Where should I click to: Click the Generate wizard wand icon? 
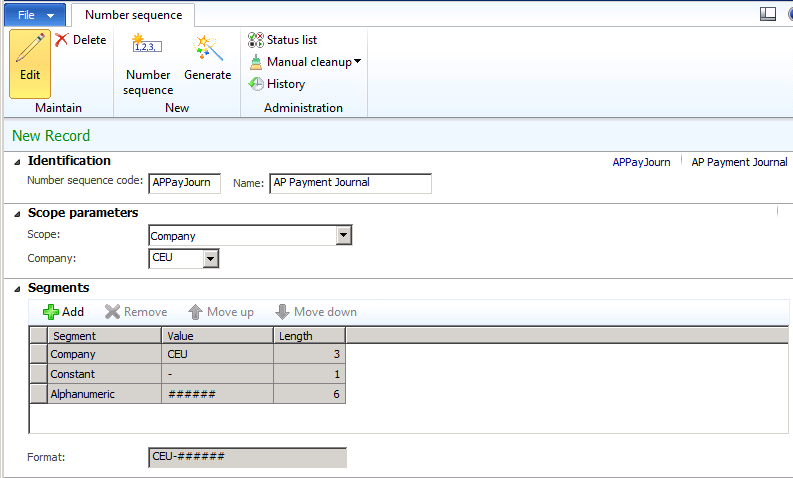(208, 48)
